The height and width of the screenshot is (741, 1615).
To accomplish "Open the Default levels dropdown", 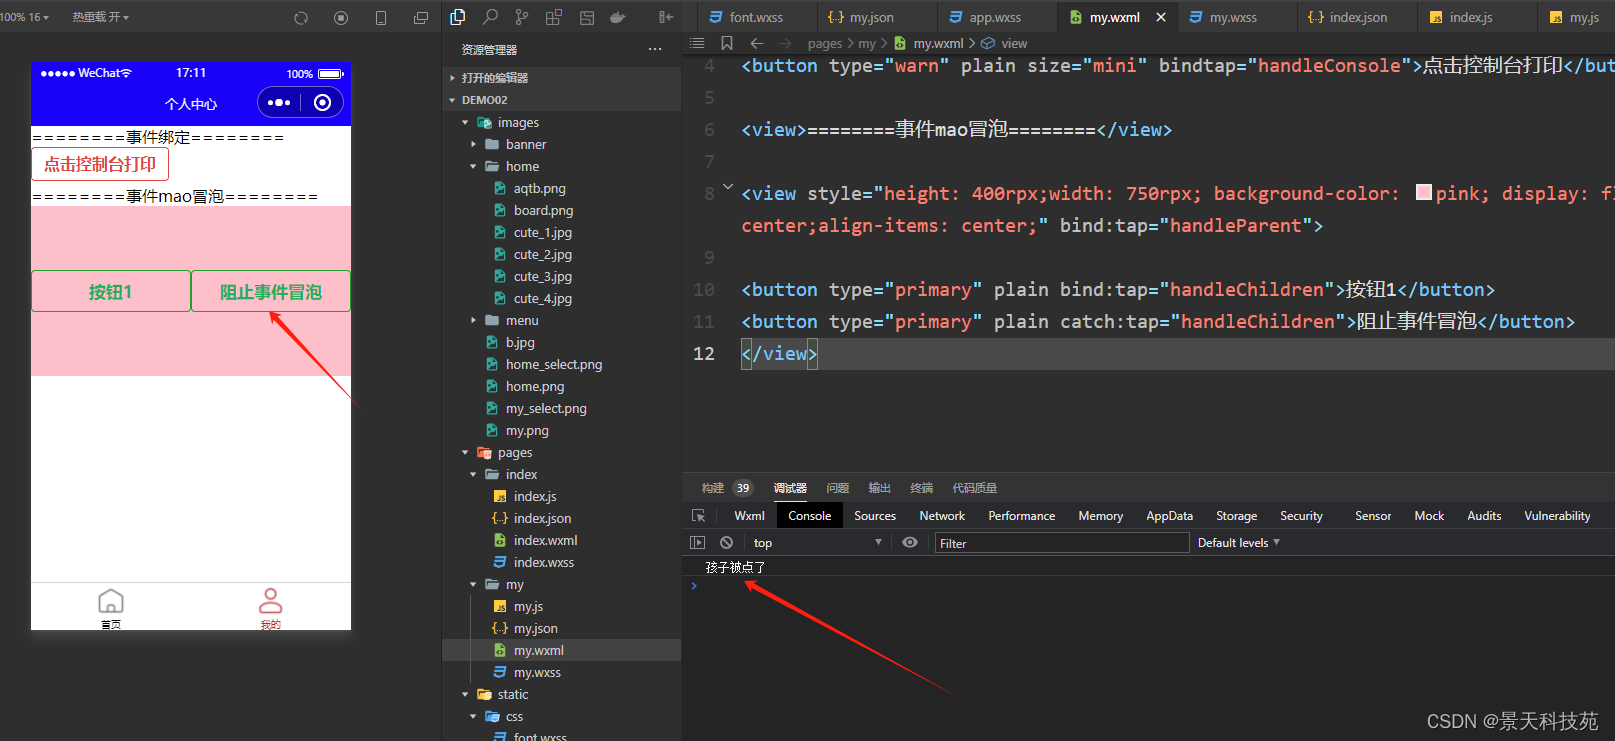I will point(1239,543).
